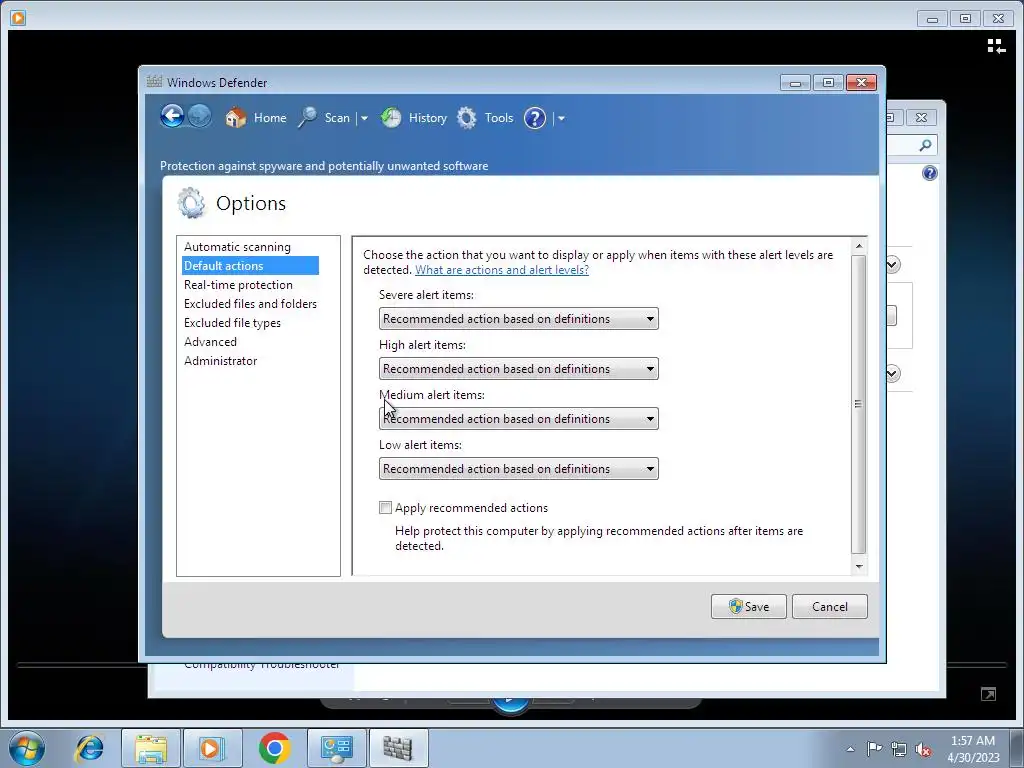This screenshot has width=1024, height=768.
Task: Select Administrator in options list
Action: 220,360
